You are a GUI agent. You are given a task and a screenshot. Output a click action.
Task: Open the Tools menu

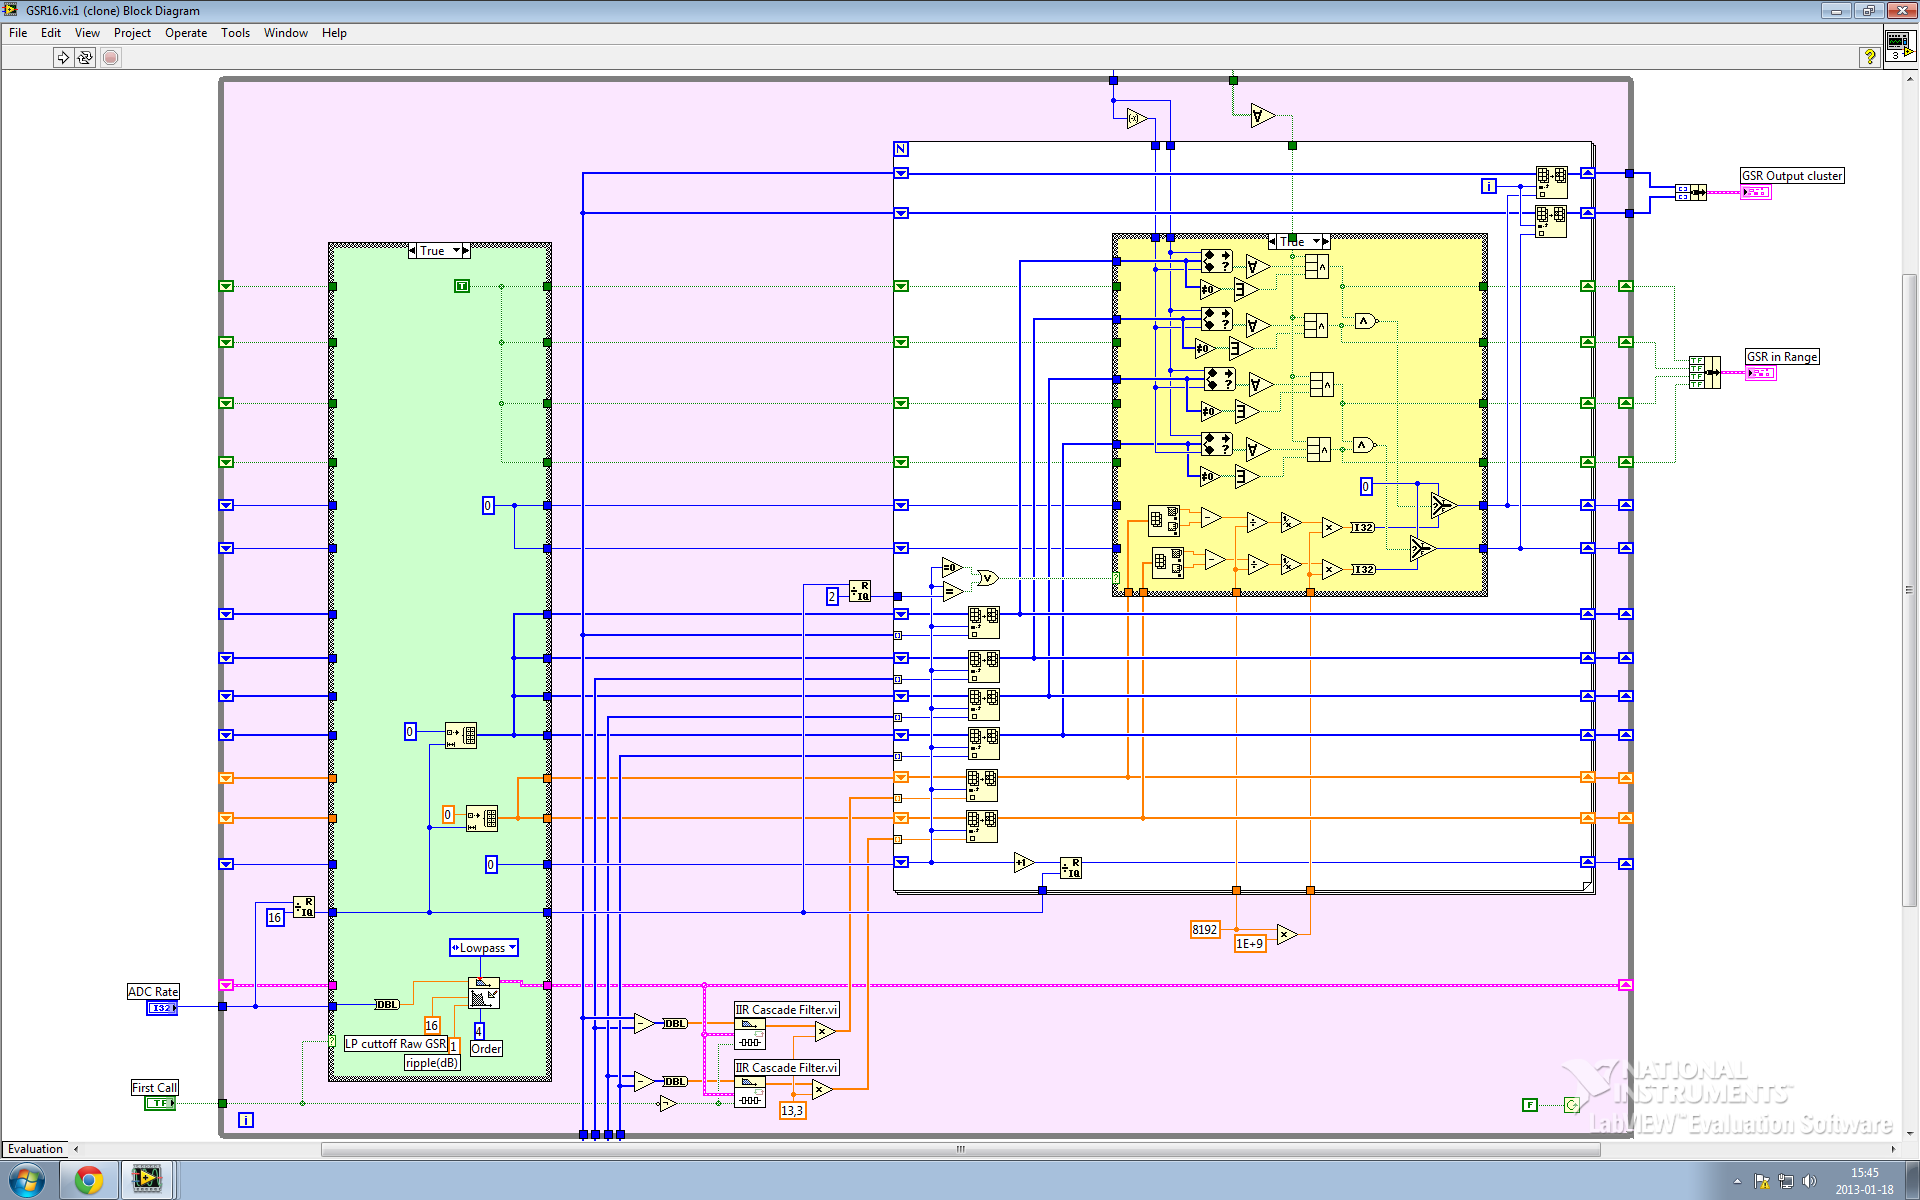[235, 33]
